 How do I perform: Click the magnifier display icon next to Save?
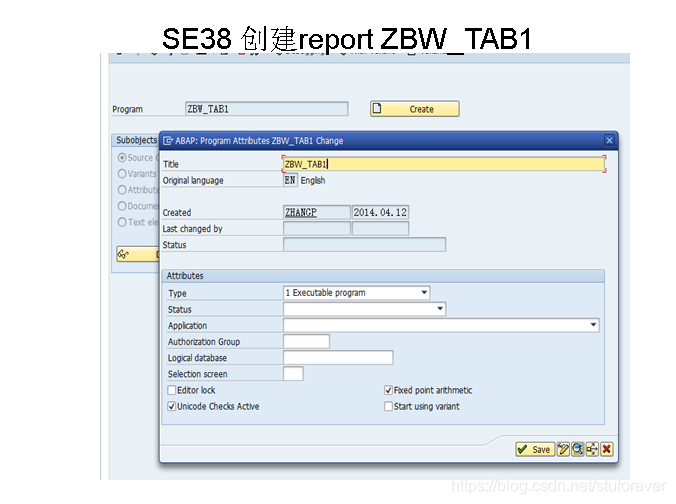click(x=578, y=449)
